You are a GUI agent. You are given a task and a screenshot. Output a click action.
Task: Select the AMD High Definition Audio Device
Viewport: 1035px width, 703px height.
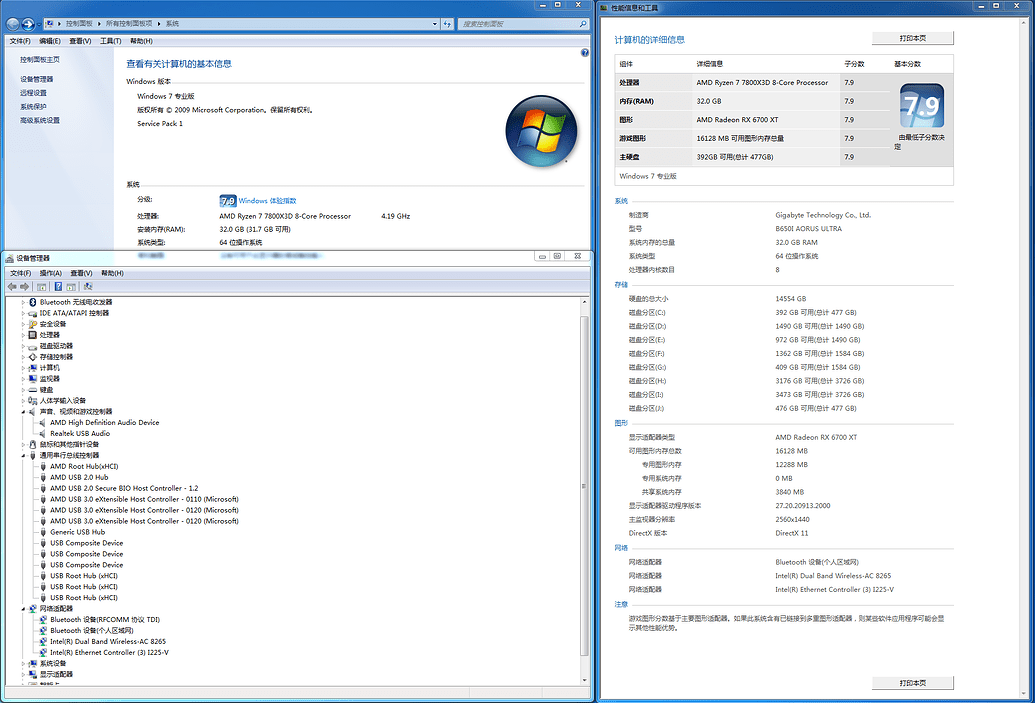point(107,422)
